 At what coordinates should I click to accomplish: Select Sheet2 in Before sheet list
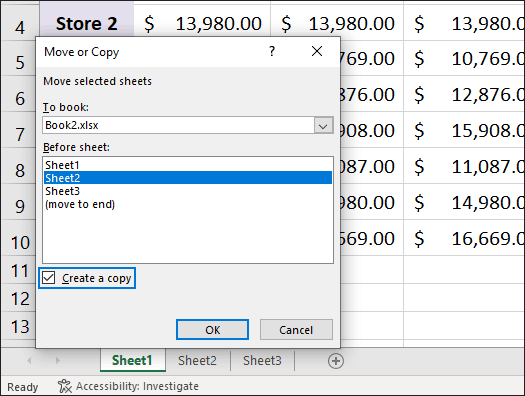point(188,178)
